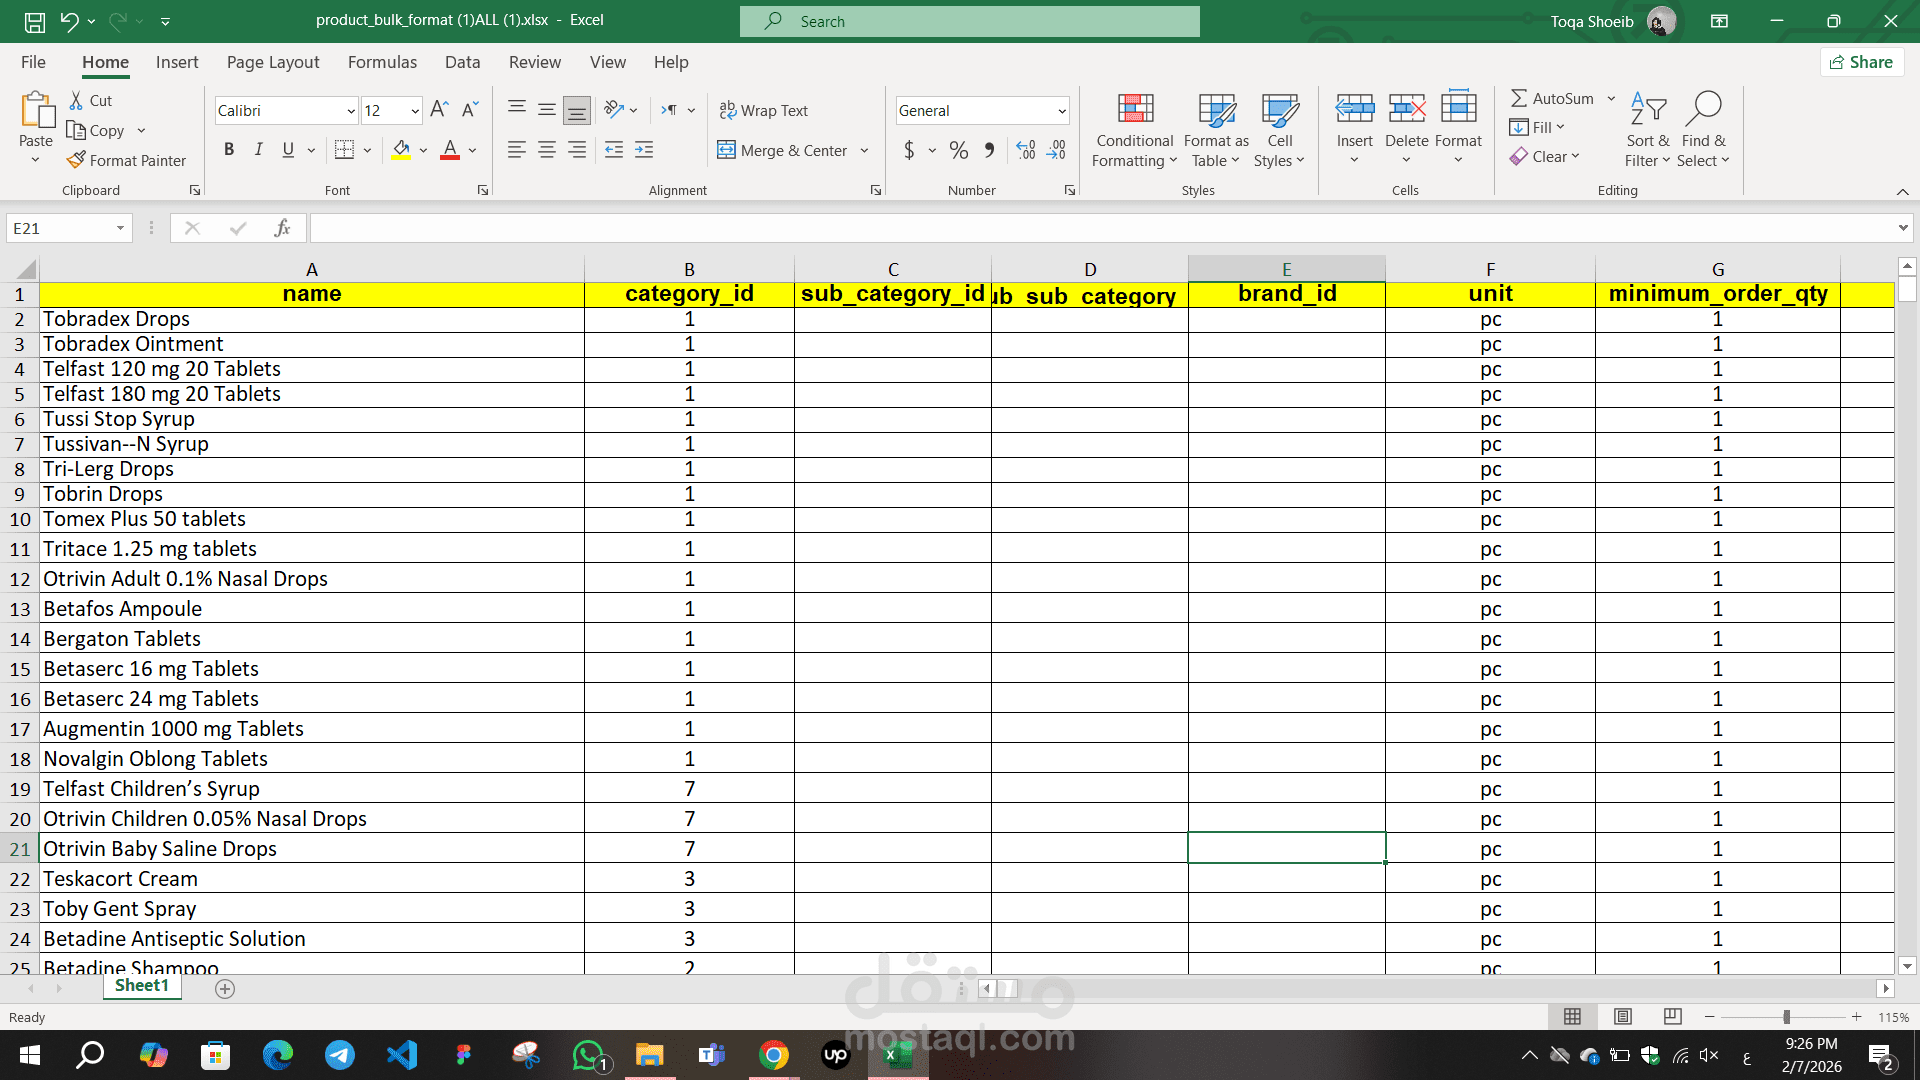Open the Name Box dropdown arrow
Screen dimensions: 1920x1080
tap(120, 228)
